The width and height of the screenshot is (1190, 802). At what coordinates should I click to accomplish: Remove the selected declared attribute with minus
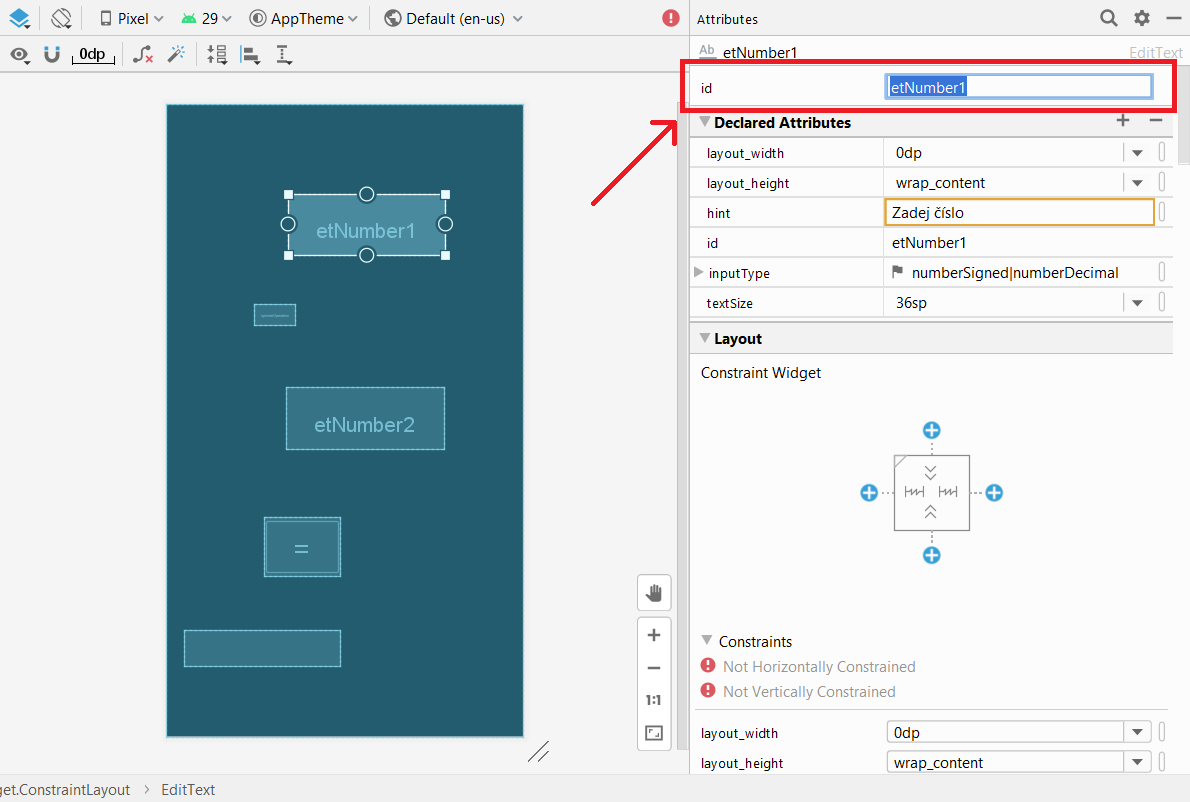click(1156, 120)
